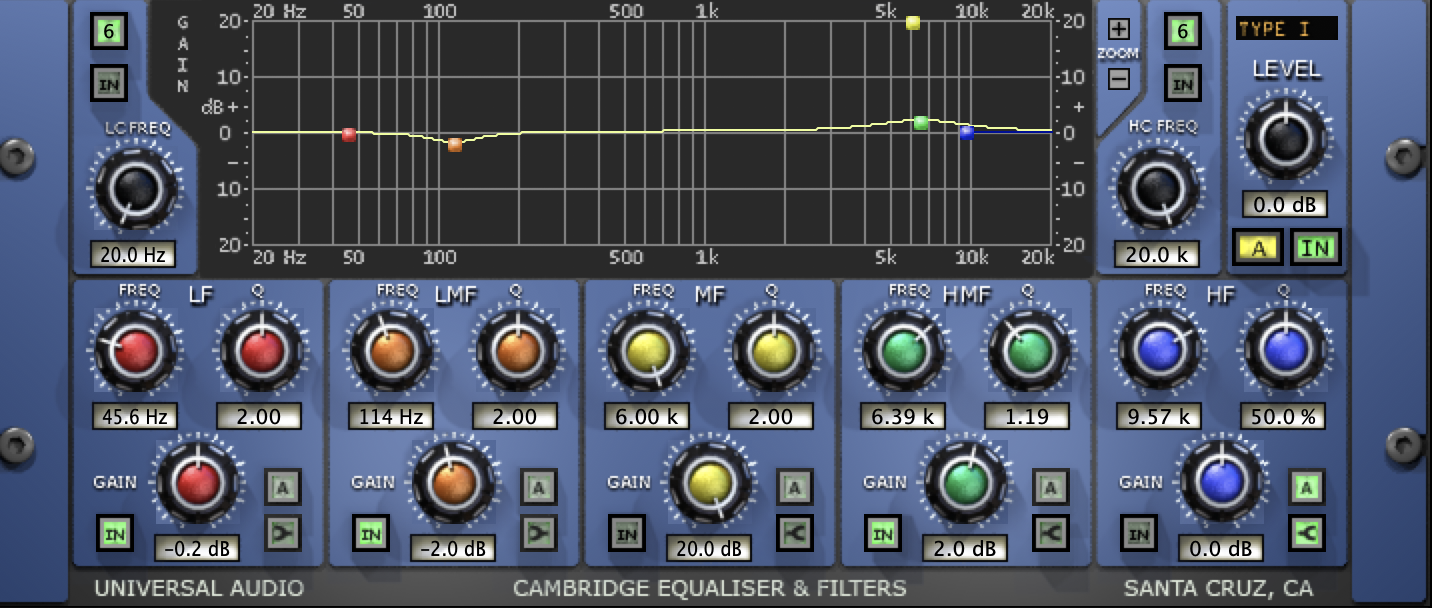The image size is (1432, 608).
Task: Click the HMF 6.39 k frequency field
Action: pos(903,416)
